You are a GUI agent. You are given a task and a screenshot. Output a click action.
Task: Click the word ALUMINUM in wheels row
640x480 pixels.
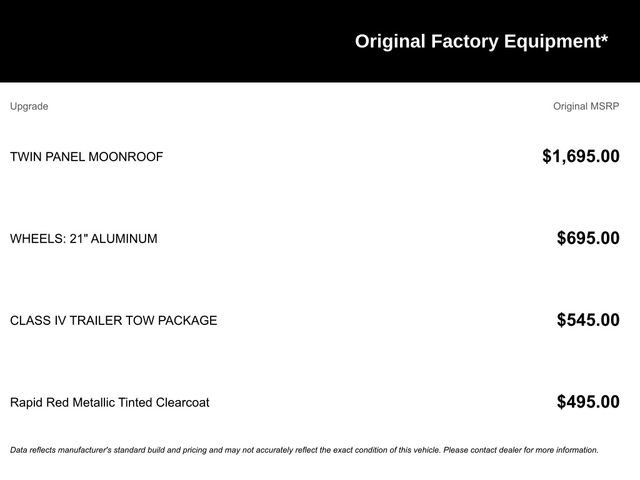(124, 238)
